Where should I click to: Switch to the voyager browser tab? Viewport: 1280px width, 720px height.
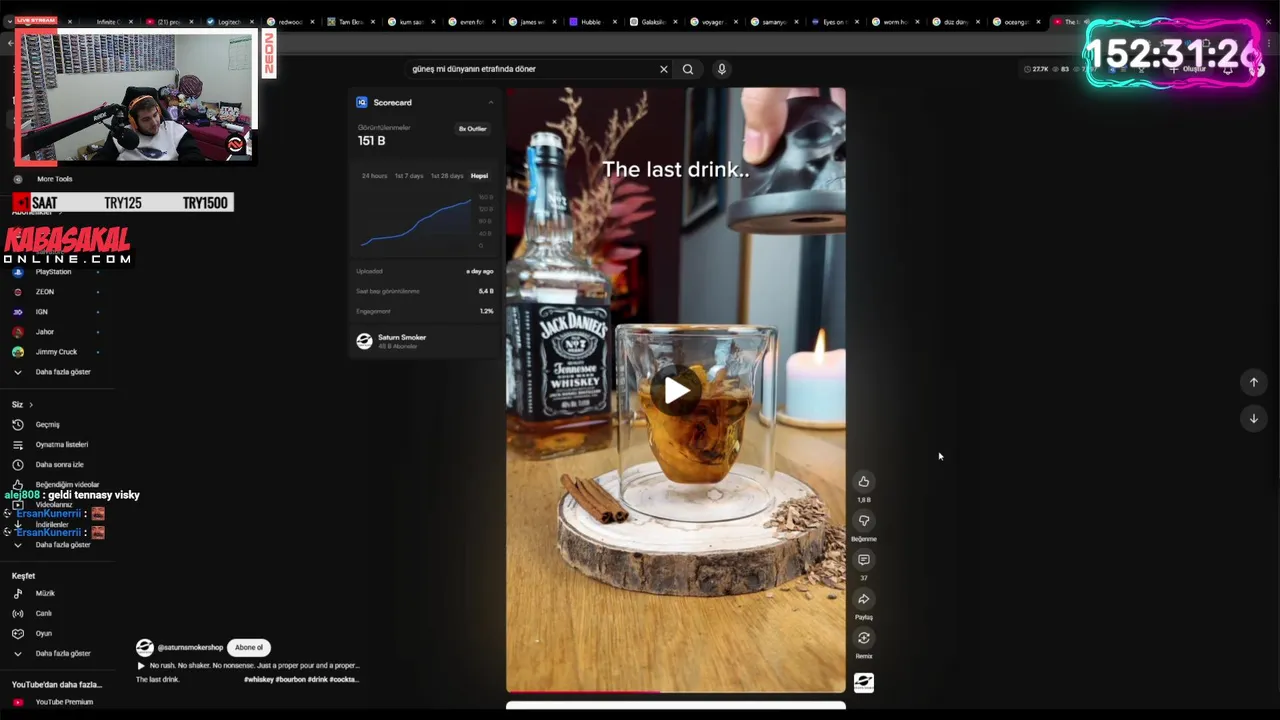(712, 21)
